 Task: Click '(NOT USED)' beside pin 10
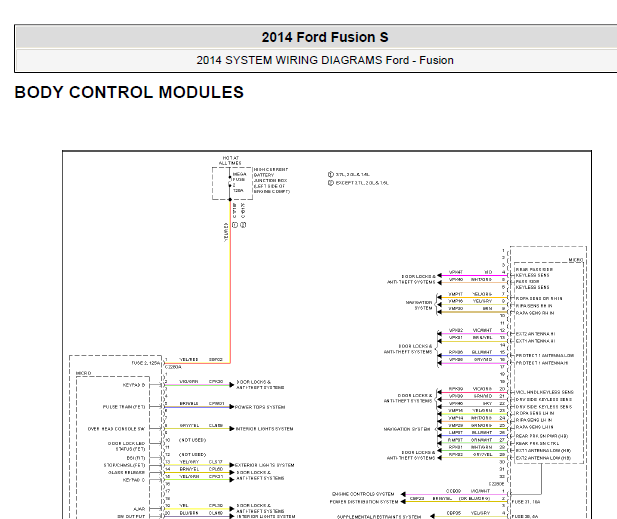(x=192, y=440)
